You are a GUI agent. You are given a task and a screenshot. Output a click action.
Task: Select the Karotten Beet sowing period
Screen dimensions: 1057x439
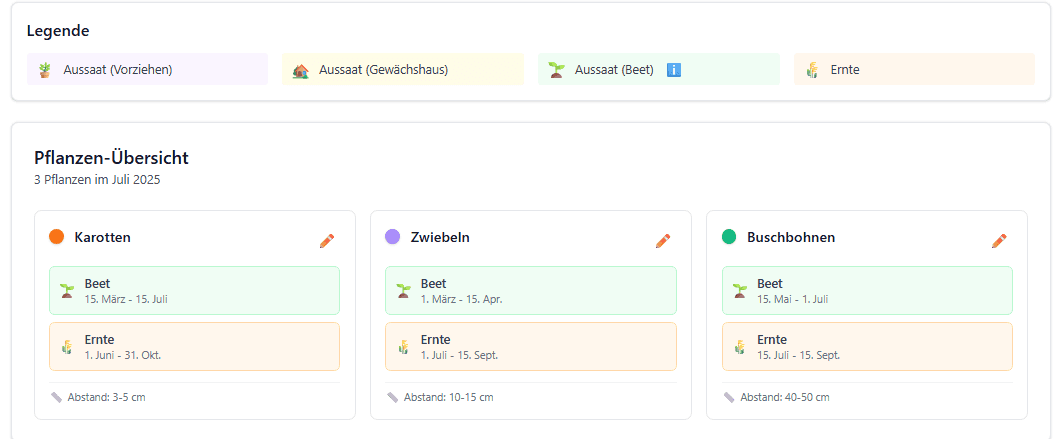tap(194, 291)
